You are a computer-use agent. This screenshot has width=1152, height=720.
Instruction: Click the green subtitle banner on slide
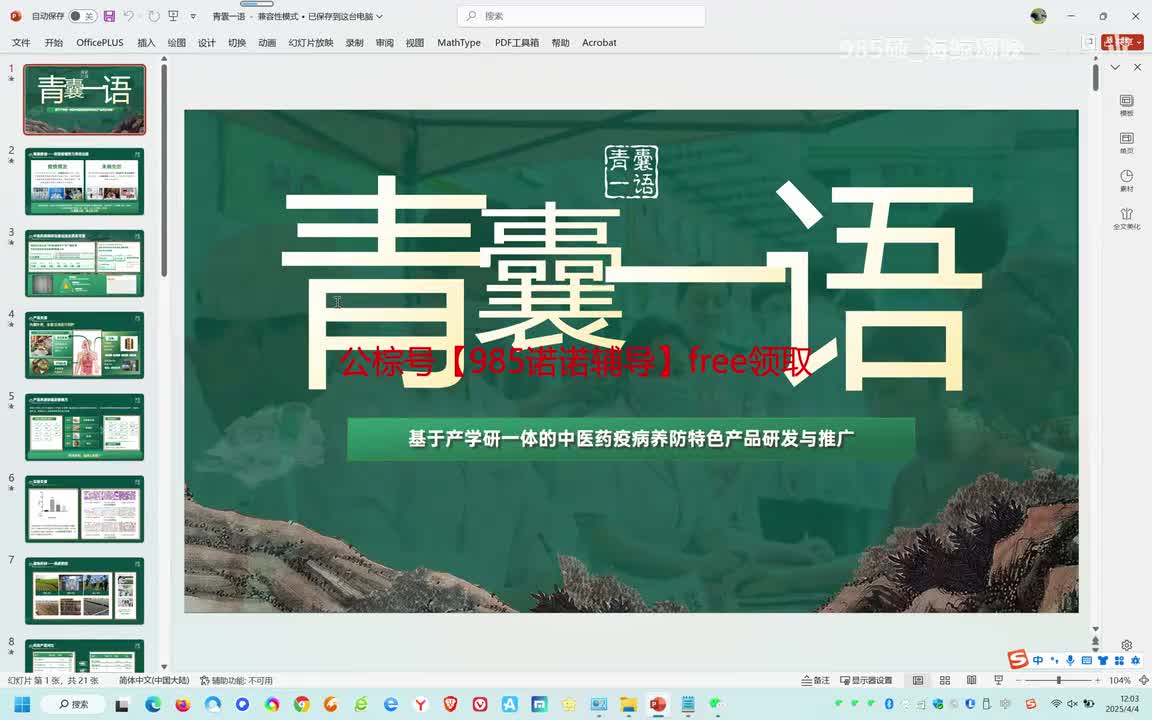[x=631, y=439]
